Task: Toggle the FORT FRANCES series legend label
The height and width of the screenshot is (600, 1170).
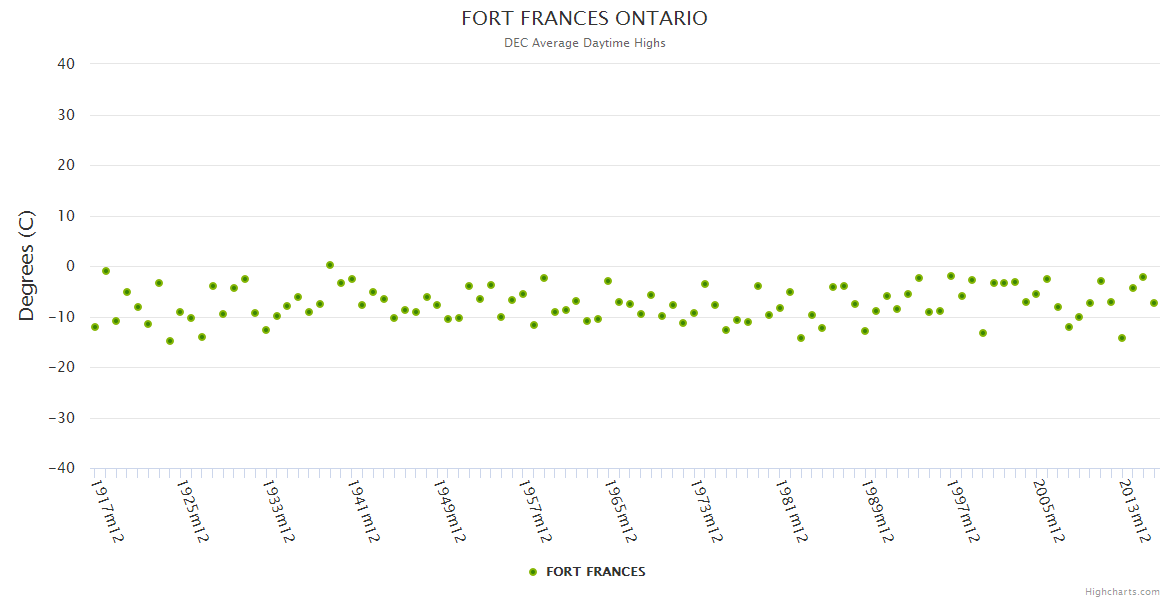Action: pos(595,572)
